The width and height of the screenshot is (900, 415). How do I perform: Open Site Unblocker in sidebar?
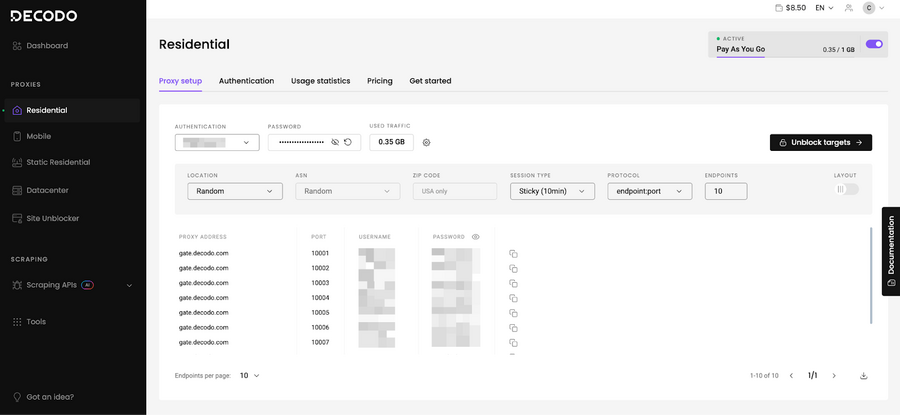45,218
